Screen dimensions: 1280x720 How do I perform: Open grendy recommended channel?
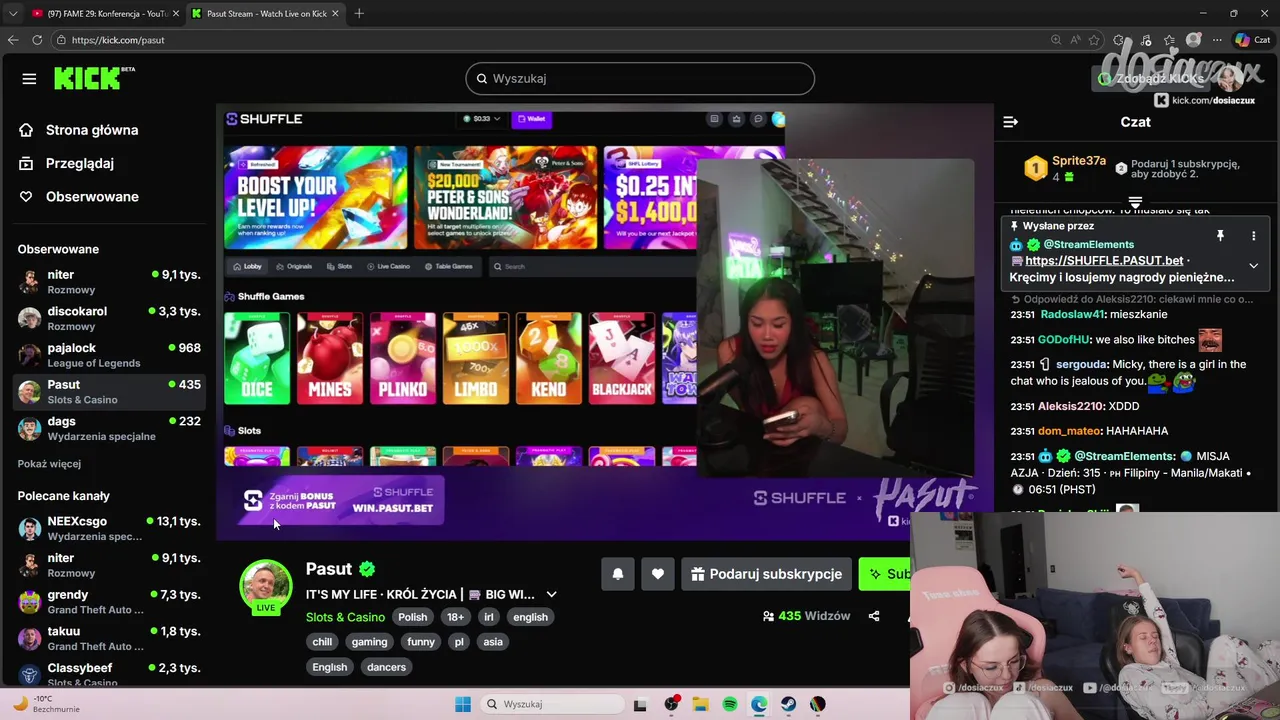pyautogui.click(x=108, y=602)
